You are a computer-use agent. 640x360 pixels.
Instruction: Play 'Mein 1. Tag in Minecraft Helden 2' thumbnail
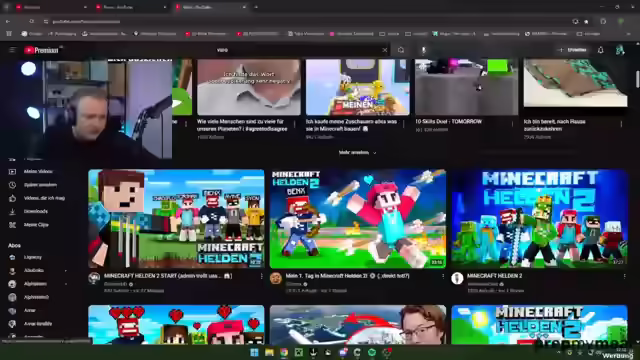click(x=358, y=219)
